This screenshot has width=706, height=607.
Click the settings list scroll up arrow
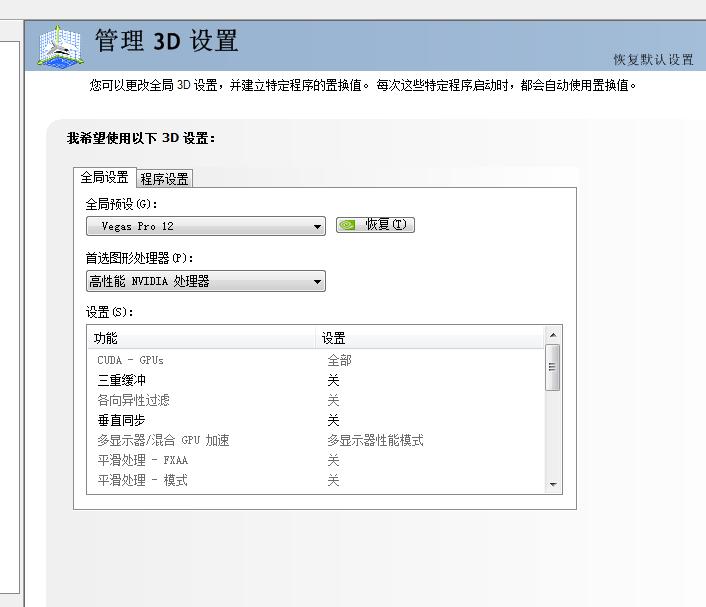[553, 335]
